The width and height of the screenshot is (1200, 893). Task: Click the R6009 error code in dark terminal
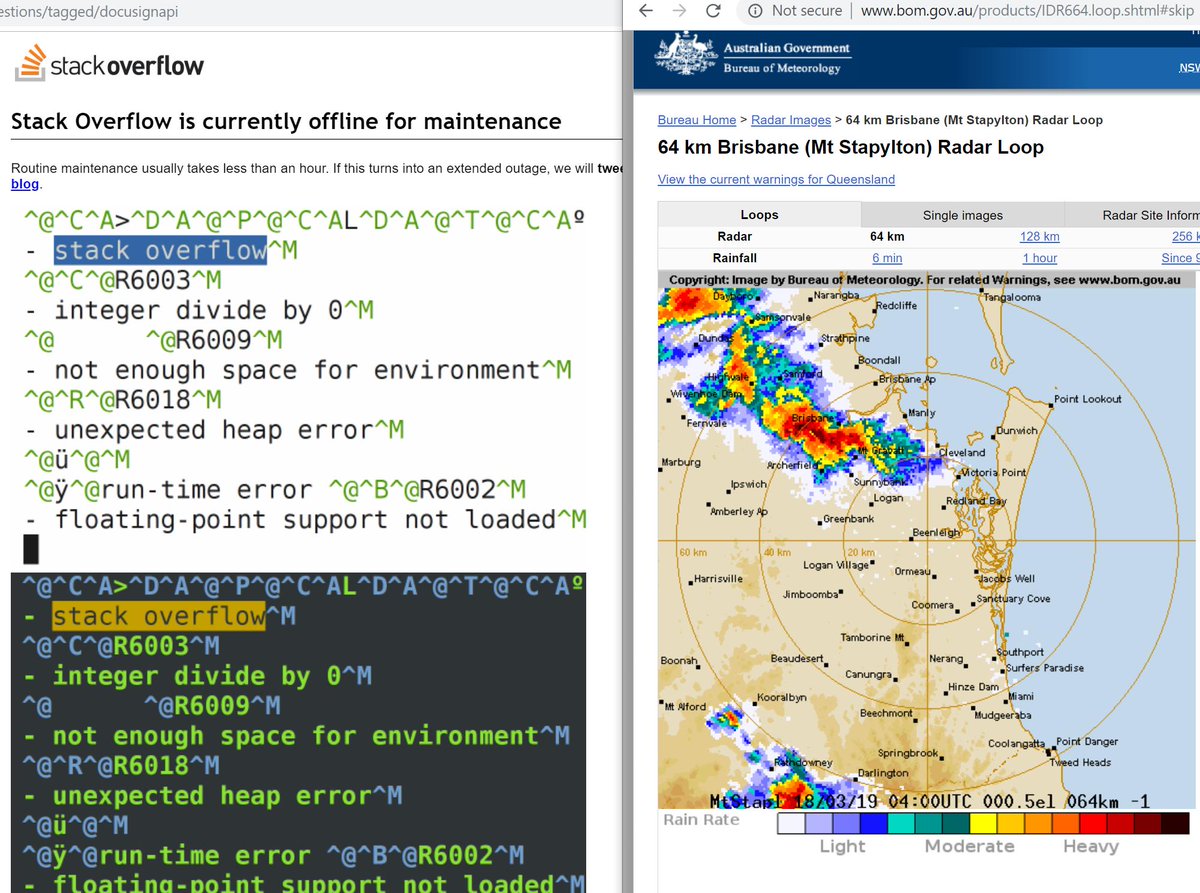[x=214, y=706]
